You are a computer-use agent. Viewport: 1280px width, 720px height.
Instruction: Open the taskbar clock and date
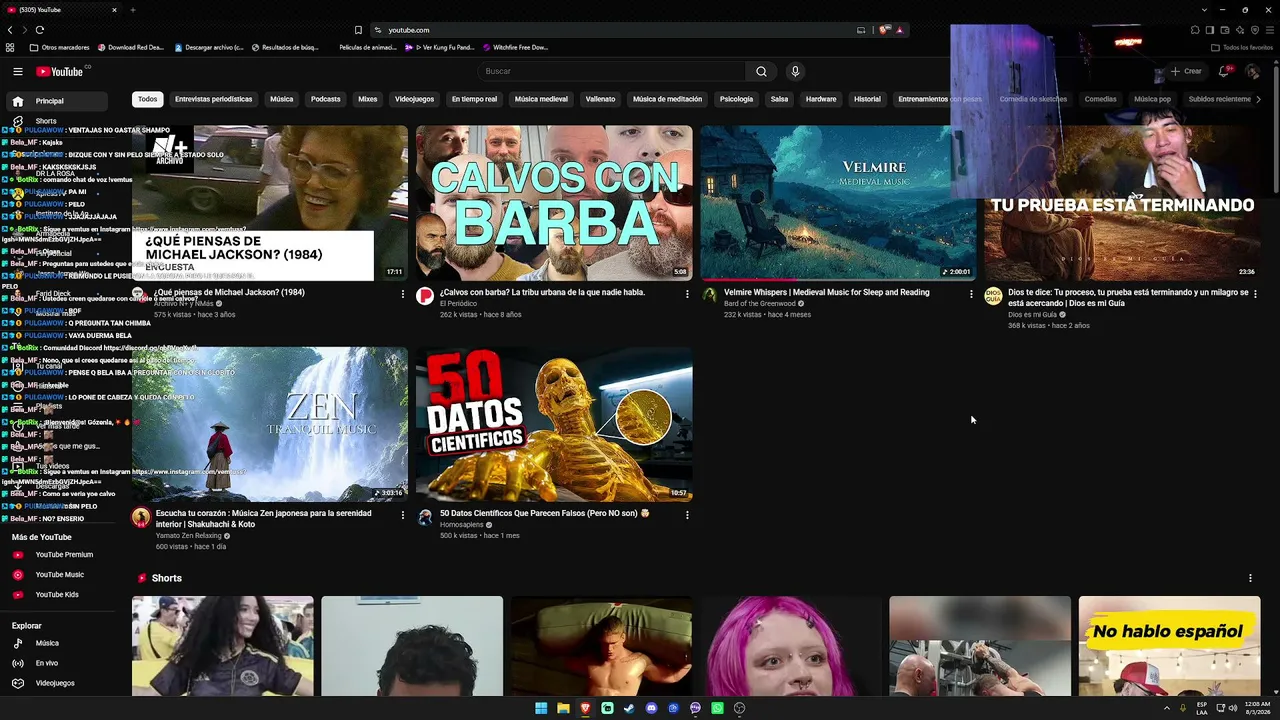coord(1257,708)
